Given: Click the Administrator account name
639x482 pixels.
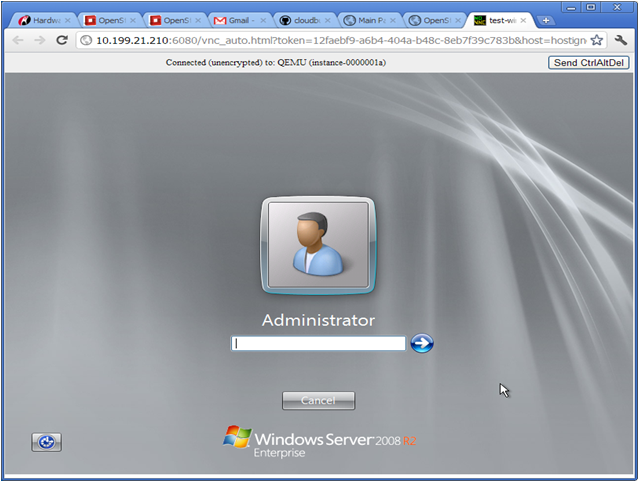Looking at the screenshot, I should (318, 320).
